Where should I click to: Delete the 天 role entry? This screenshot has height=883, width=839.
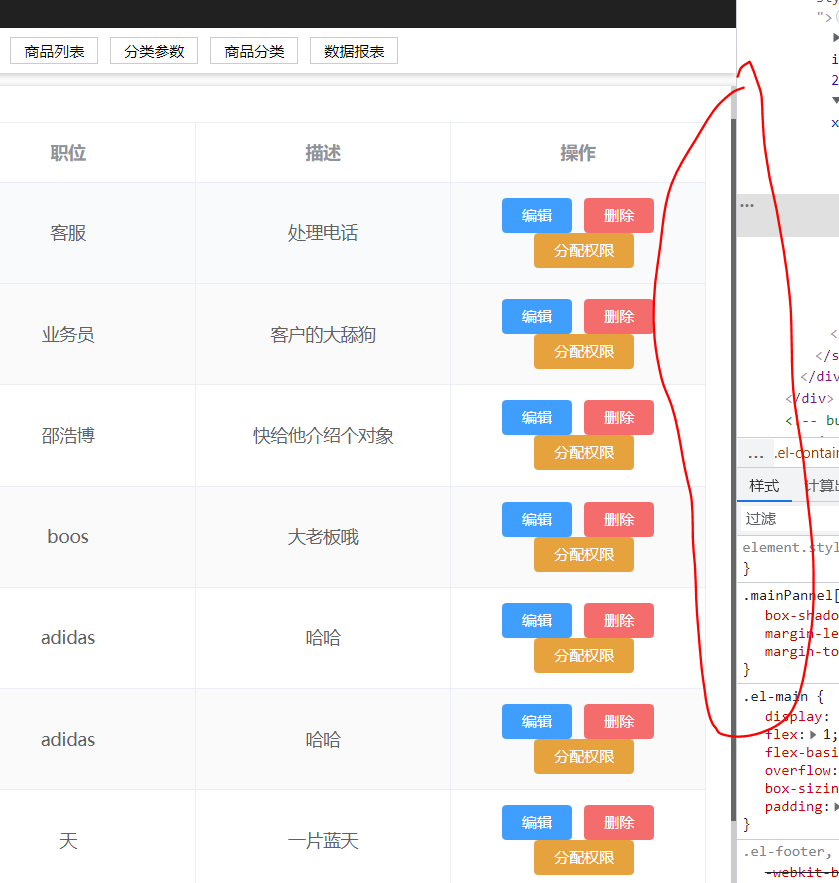(x=618, y=822)
